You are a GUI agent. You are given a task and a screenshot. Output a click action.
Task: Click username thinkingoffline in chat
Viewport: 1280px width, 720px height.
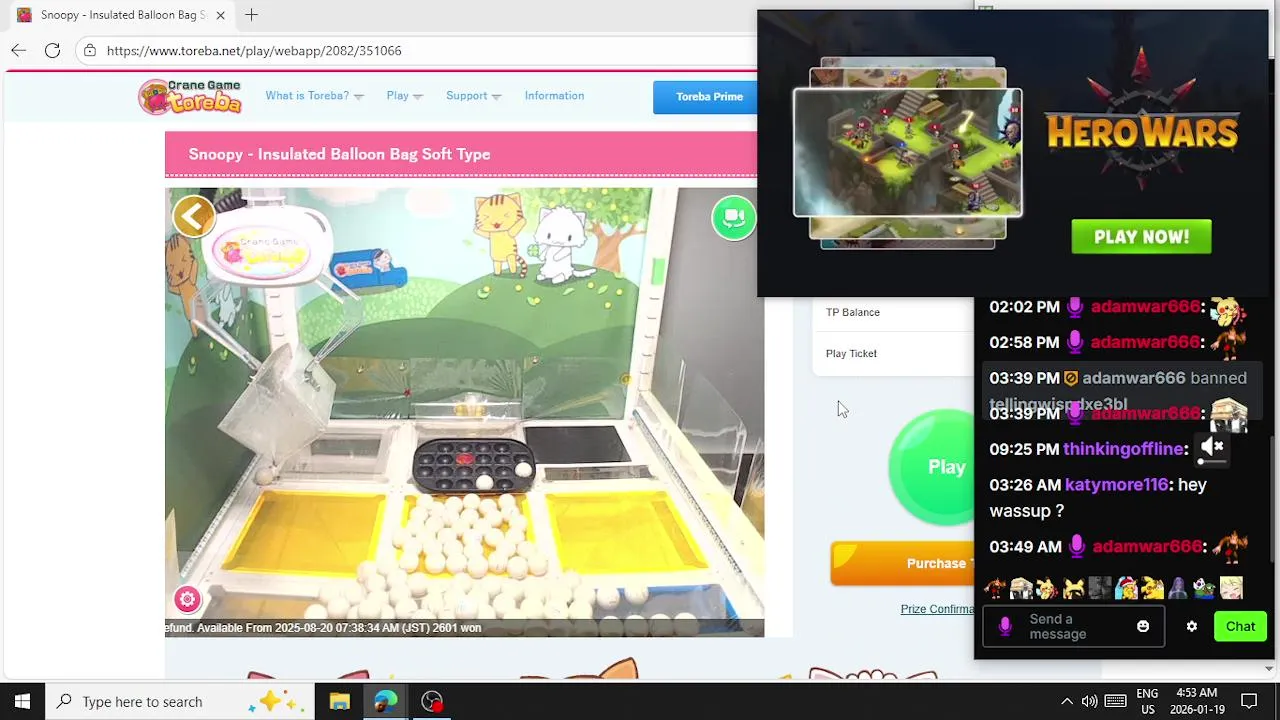coord(1124,449)
